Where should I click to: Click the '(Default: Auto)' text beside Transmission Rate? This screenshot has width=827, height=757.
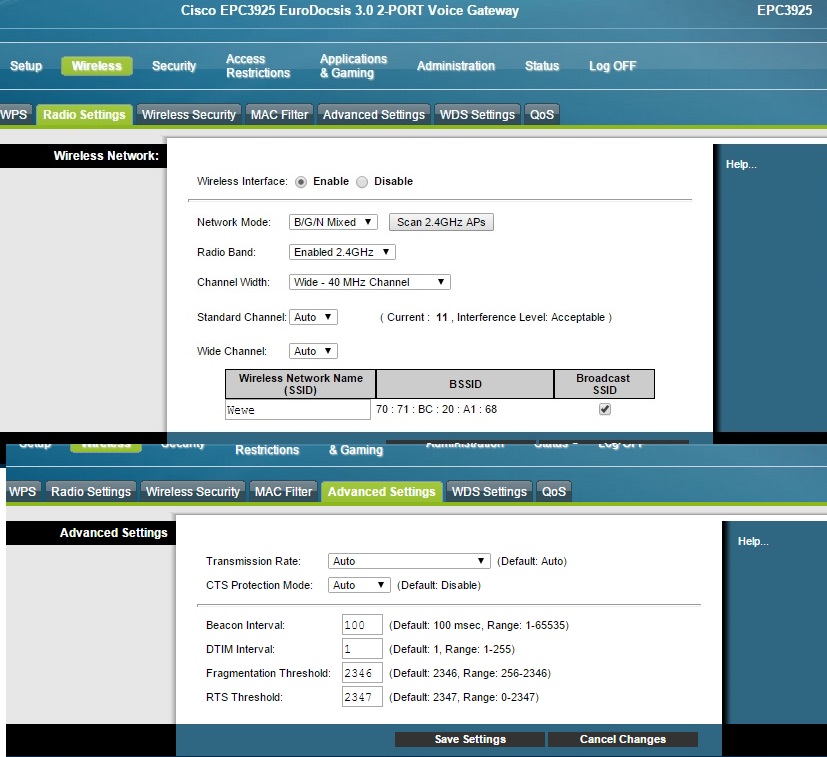(532, 561)
